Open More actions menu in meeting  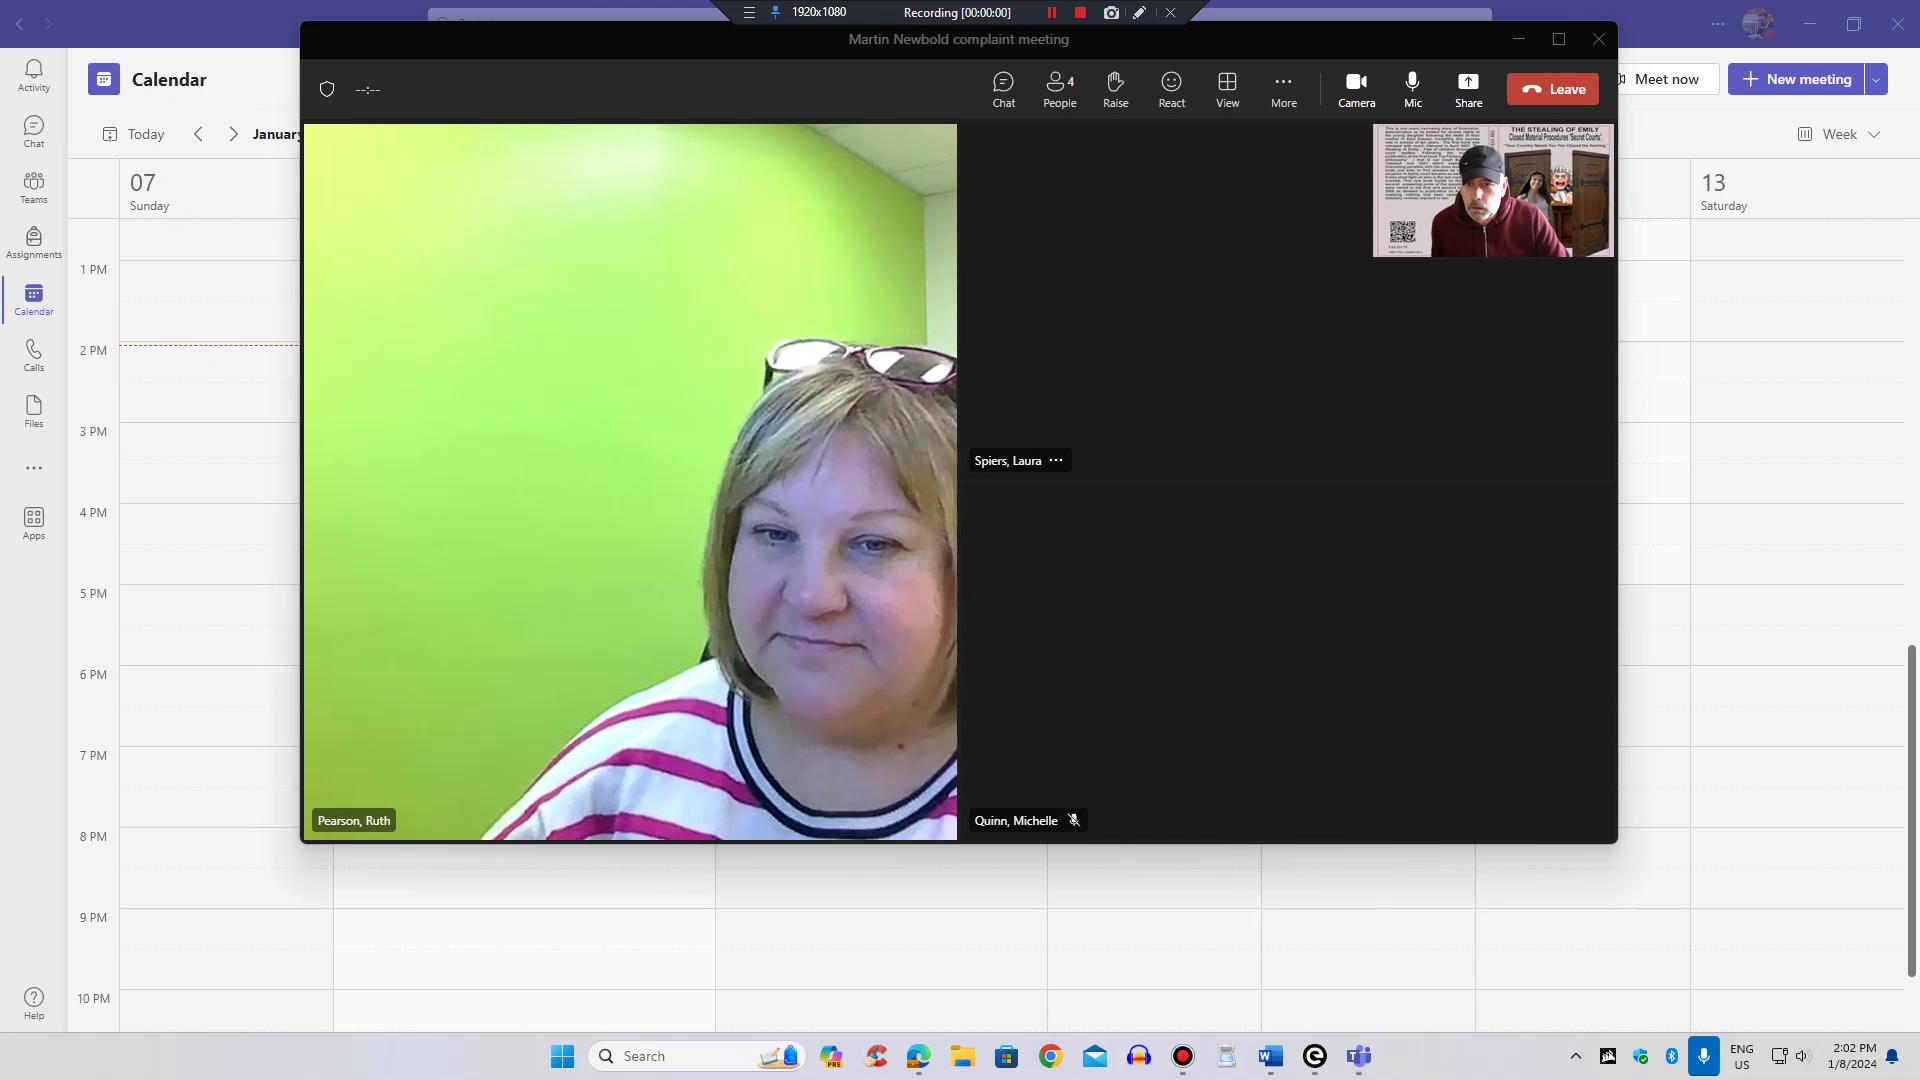1283,89
